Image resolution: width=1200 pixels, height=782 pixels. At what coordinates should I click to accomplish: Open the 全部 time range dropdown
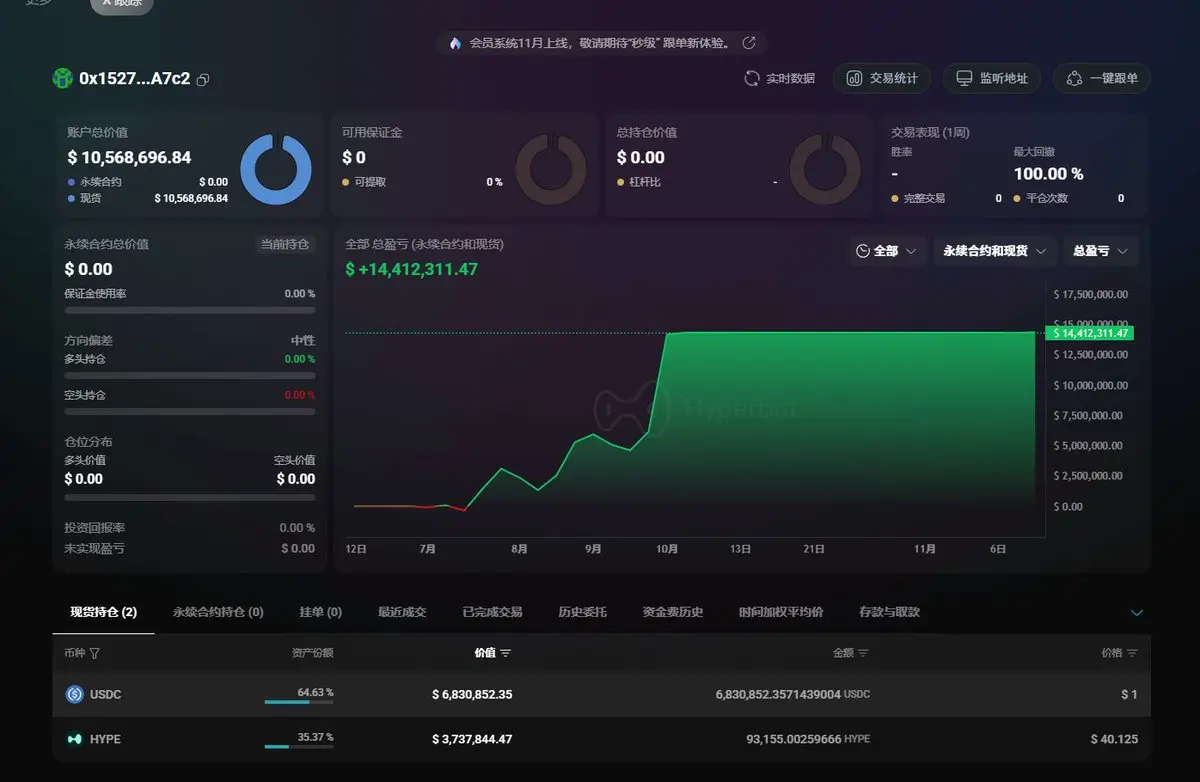click(886, 251)
